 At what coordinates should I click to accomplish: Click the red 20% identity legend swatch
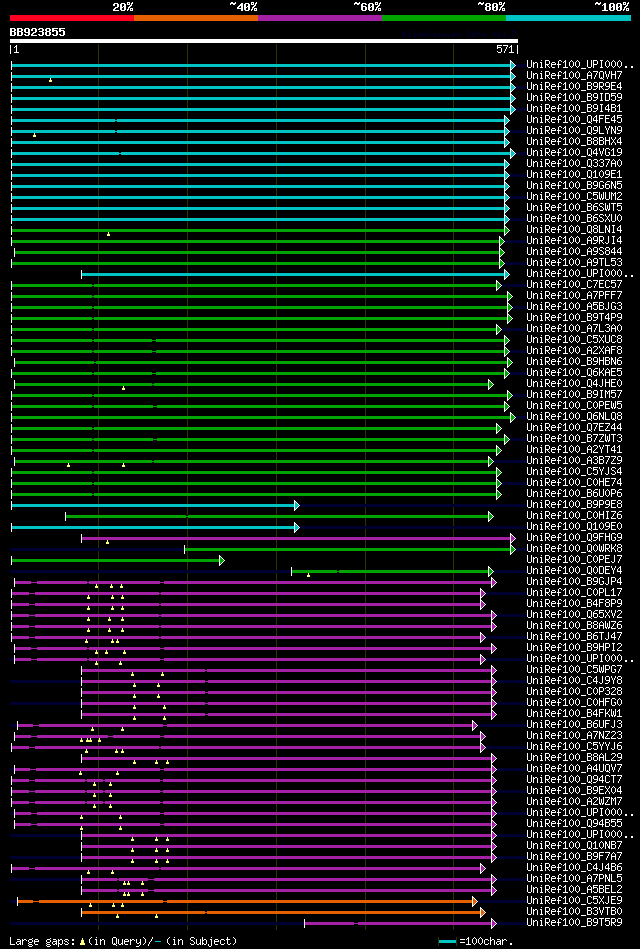pos(71,18)
